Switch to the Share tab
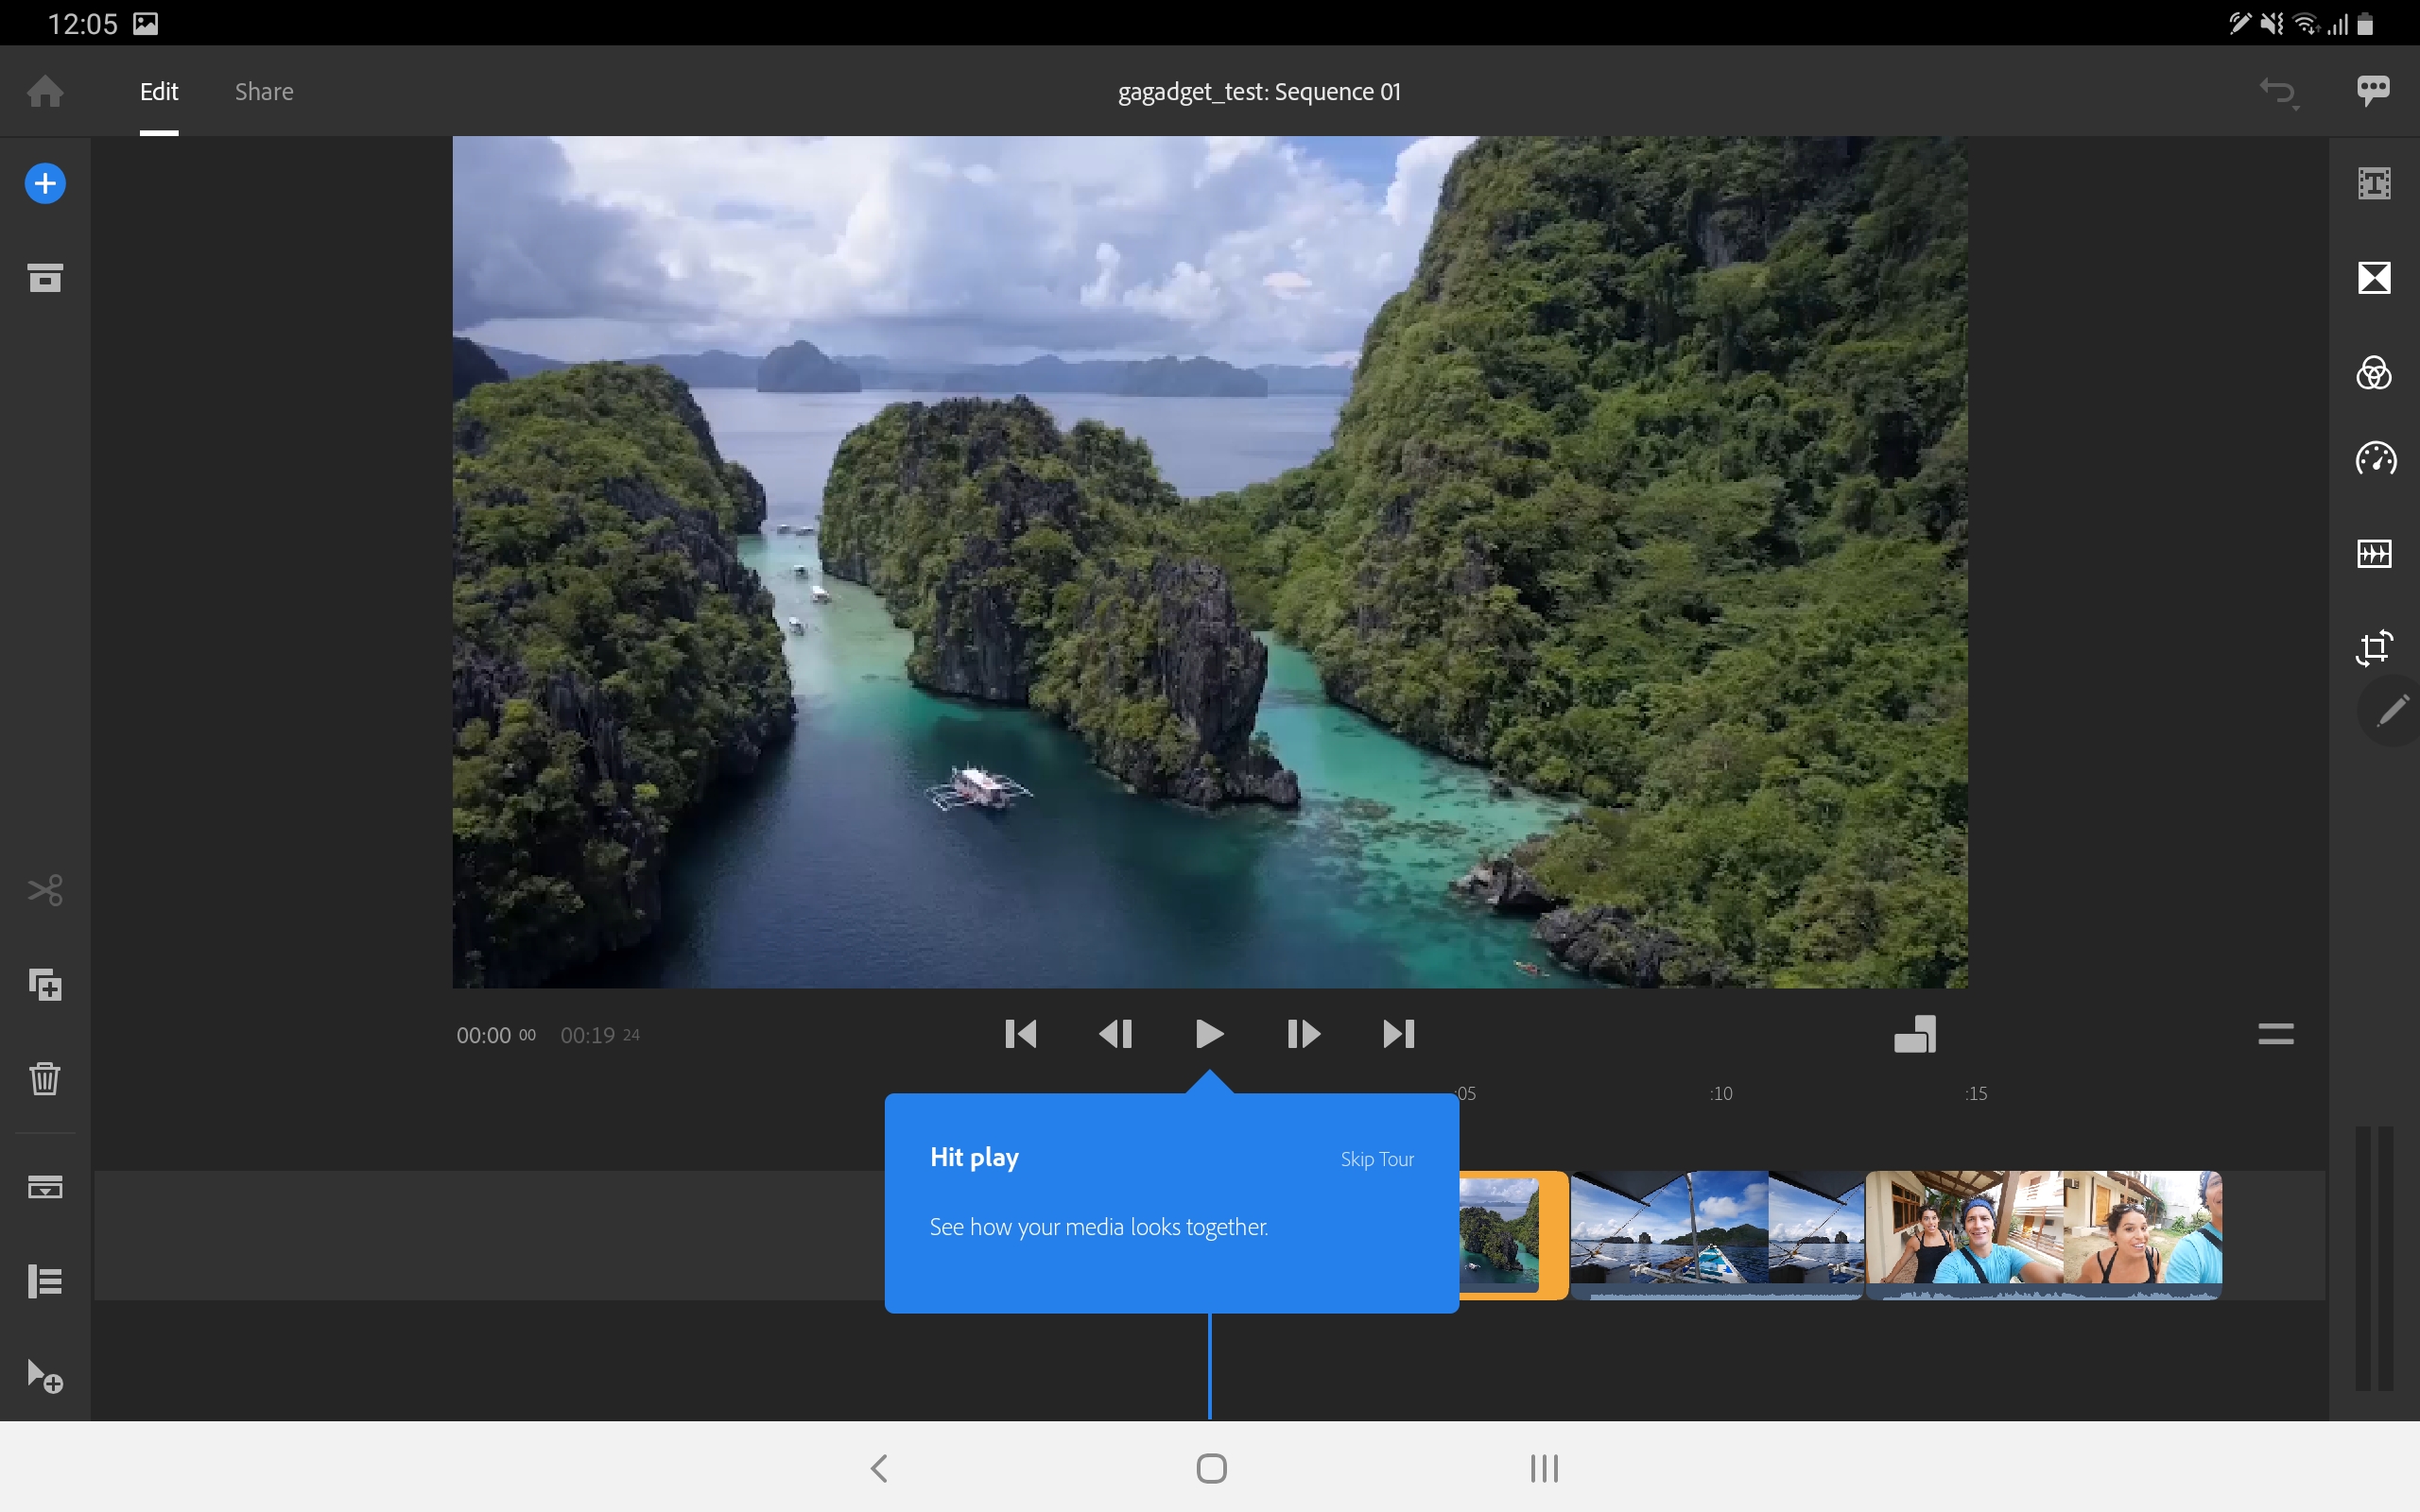 [x=264, y=92]
